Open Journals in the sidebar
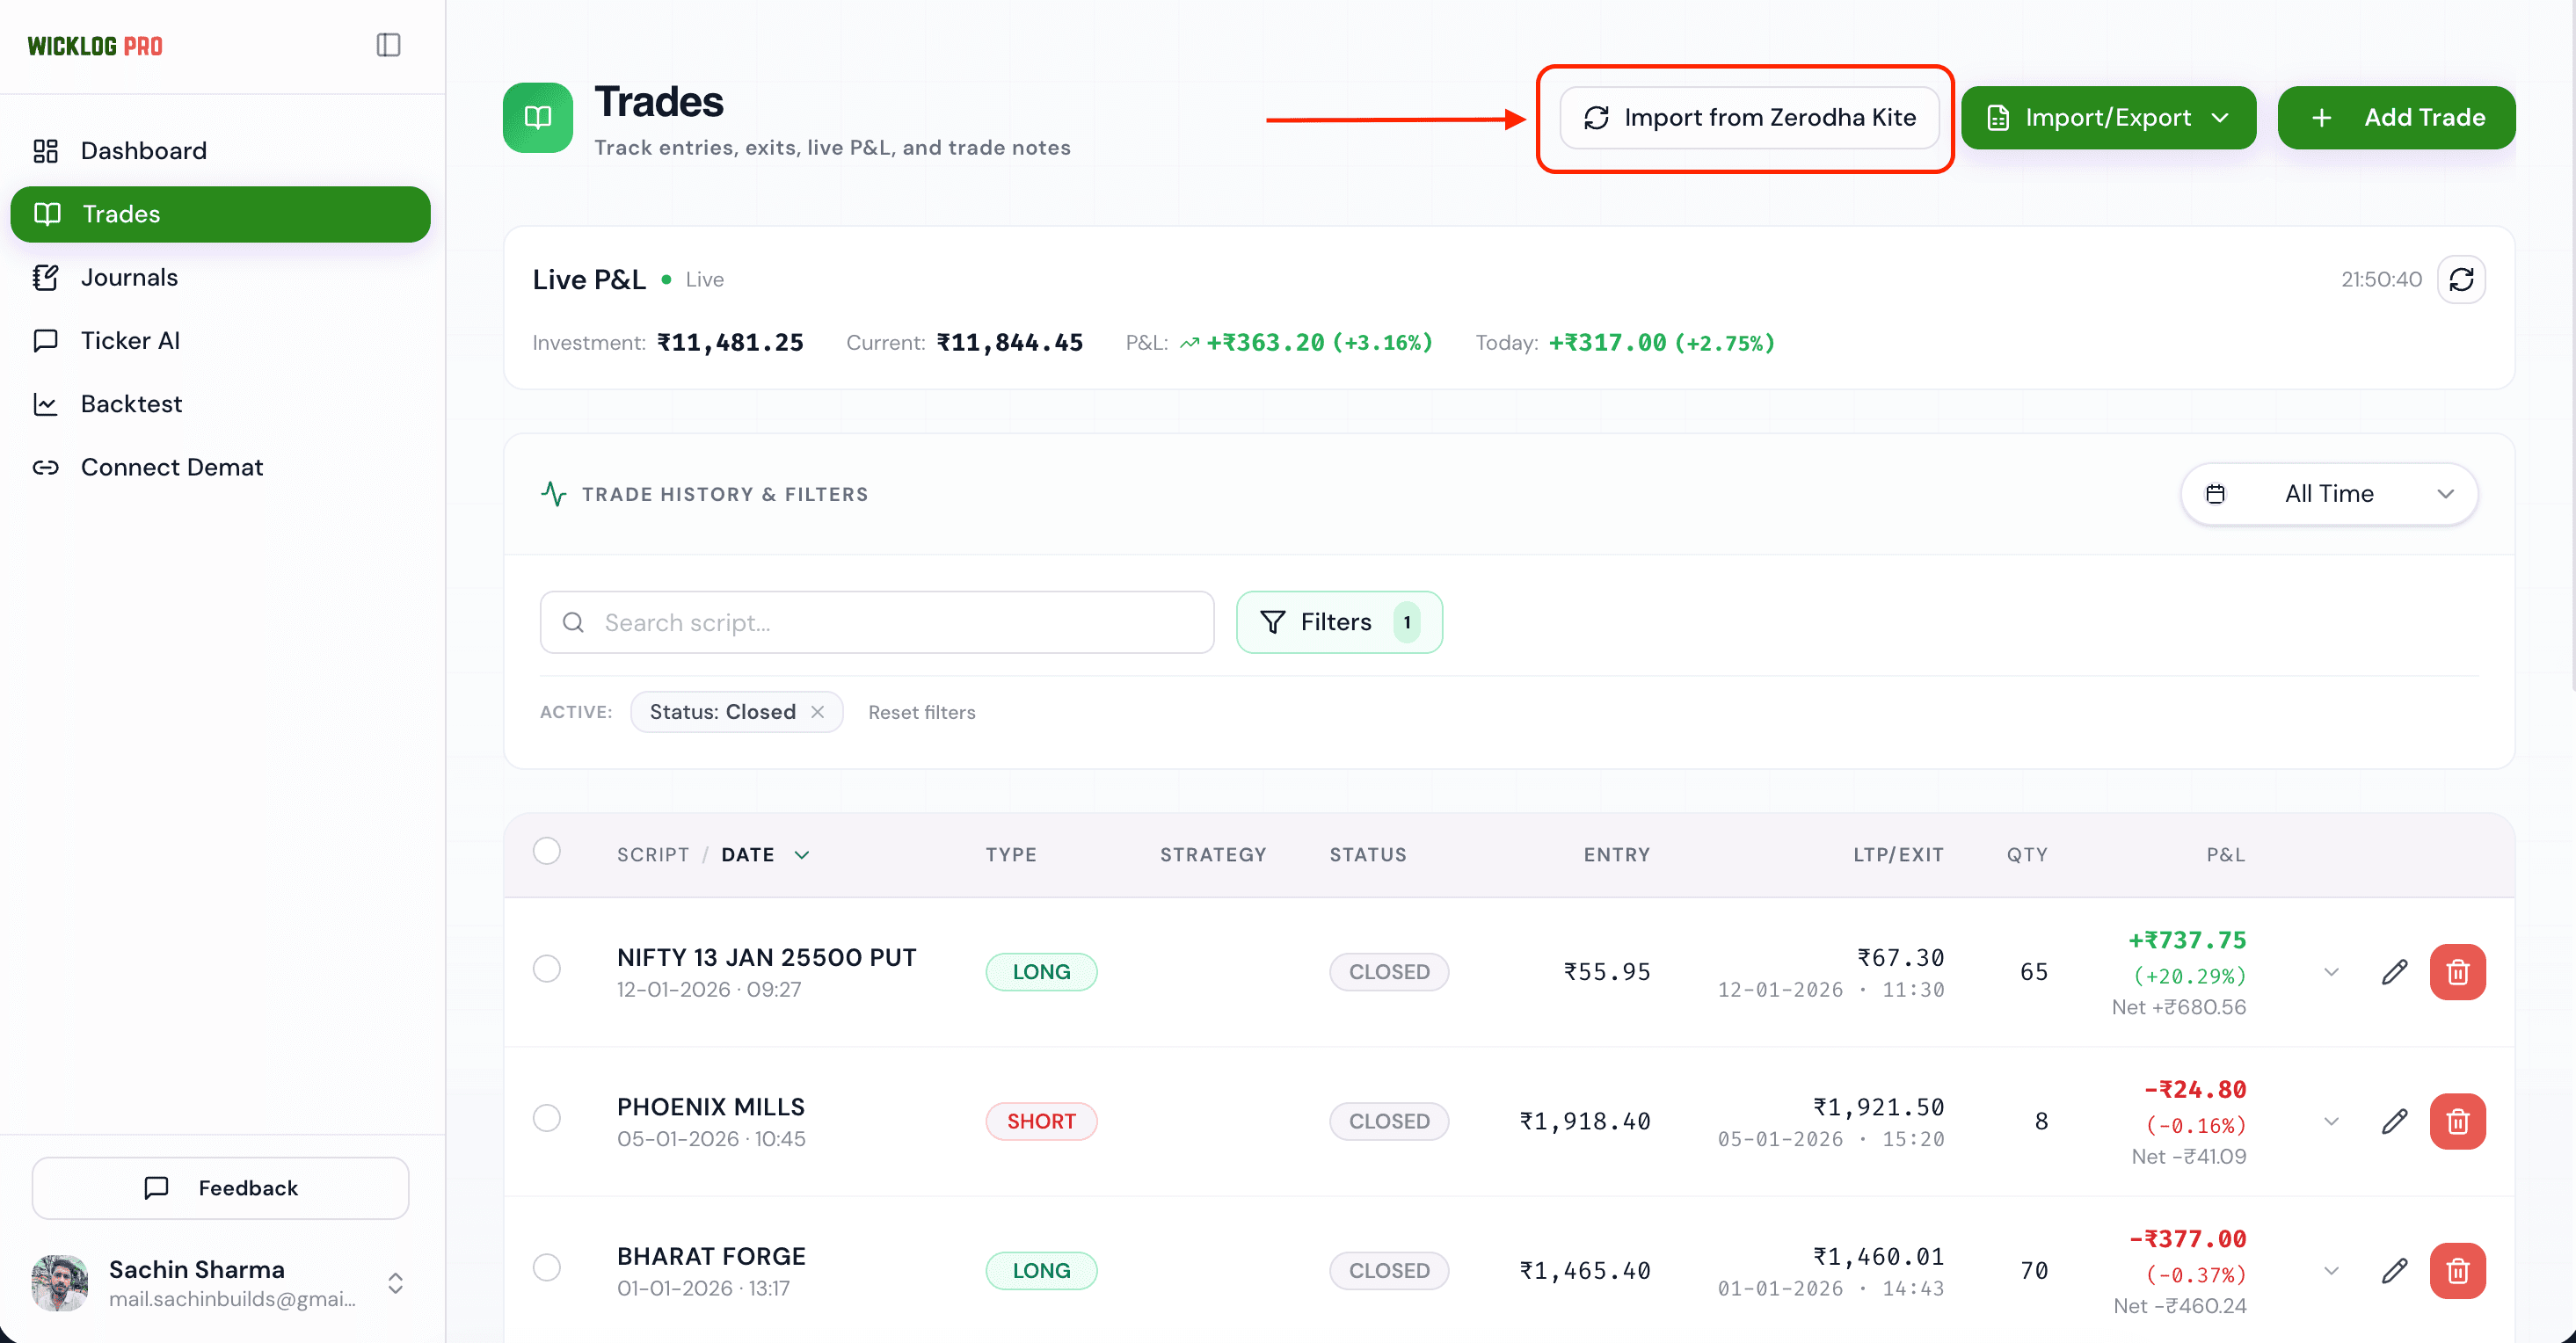The height and width of the screenshot is (1343, 2576). coord(220,277)
